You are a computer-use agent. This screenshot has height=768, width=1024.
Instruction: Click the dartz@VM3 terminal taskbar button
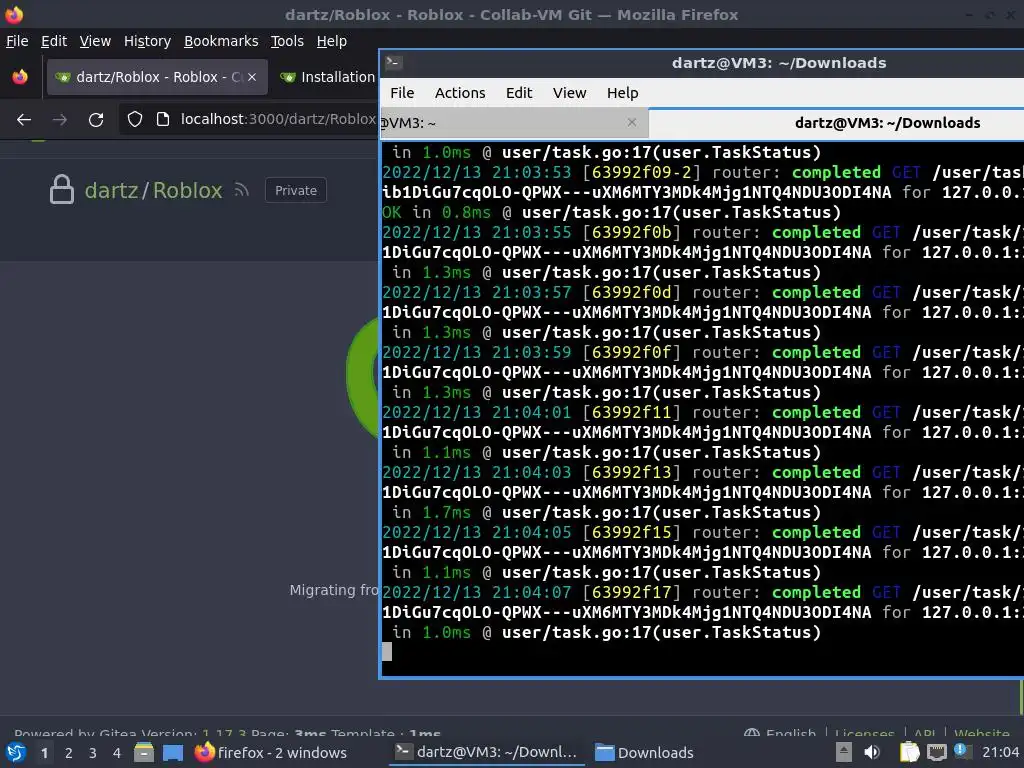click(487, 752)
